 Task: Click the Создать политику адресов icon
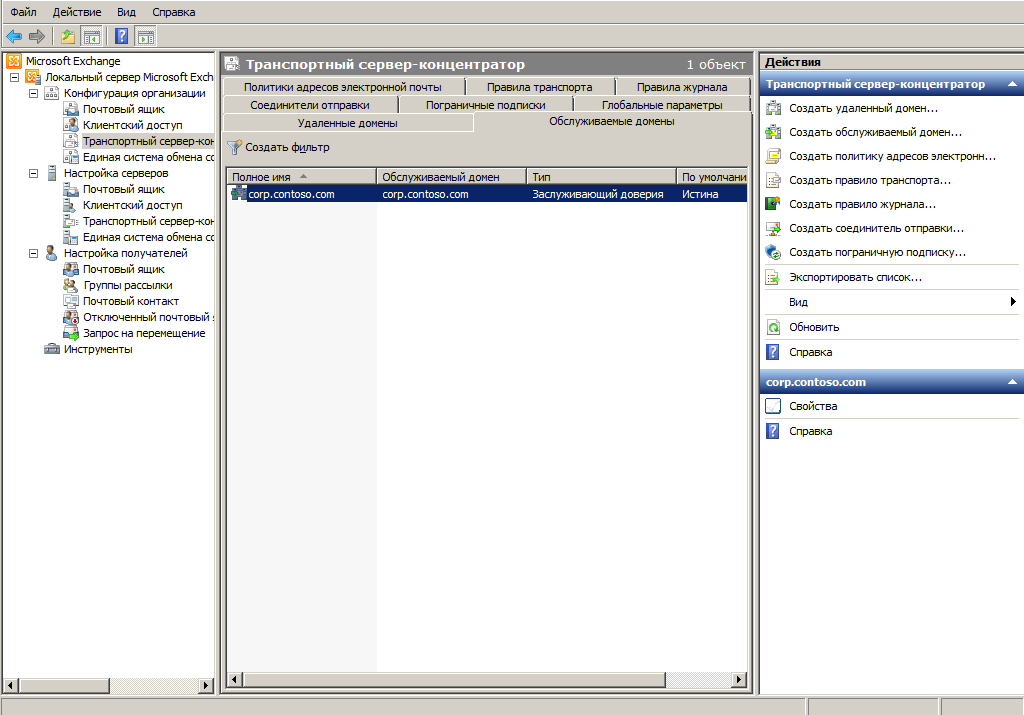773,156
